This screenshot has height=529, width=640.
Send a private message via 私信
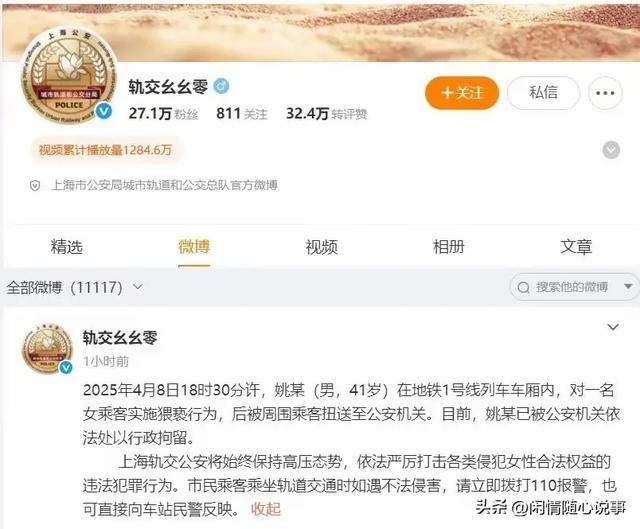pos(543,93)
